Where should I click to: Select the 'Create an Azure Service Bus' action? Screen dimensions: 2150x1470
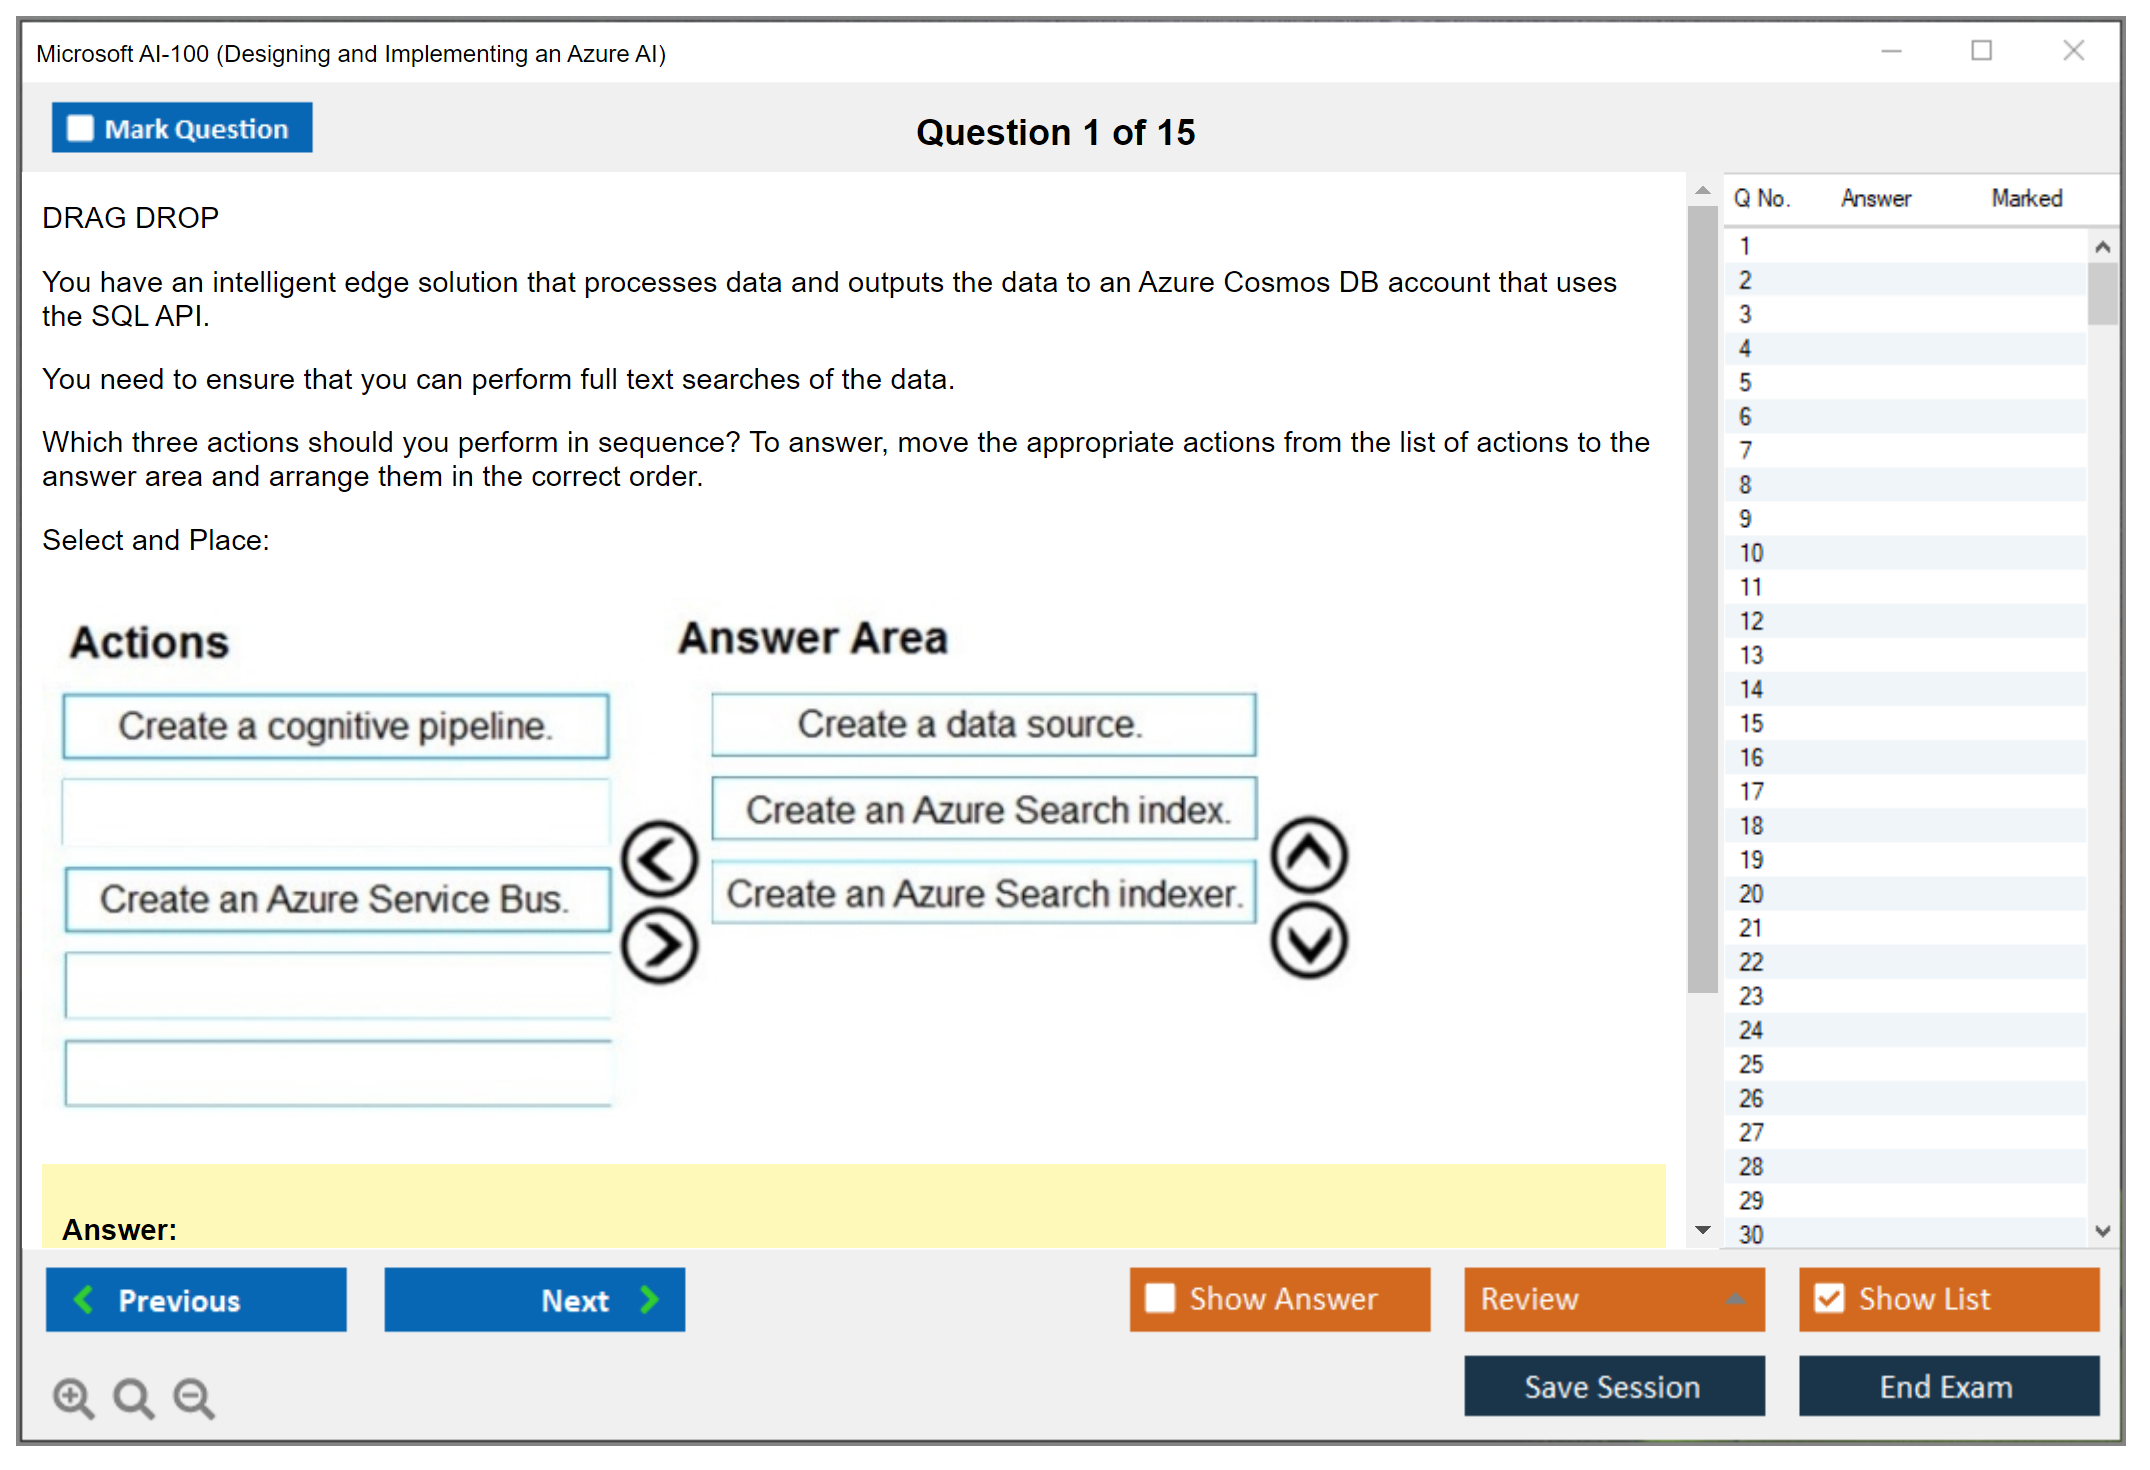336,899
